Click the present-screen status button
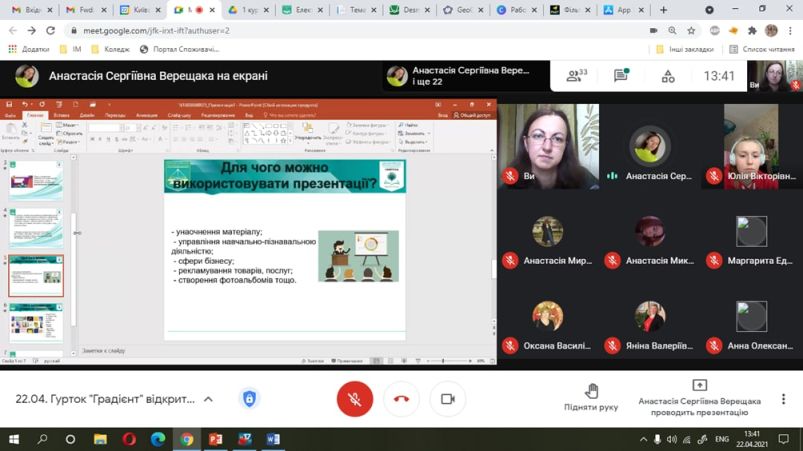 click(x=700, y=398)
